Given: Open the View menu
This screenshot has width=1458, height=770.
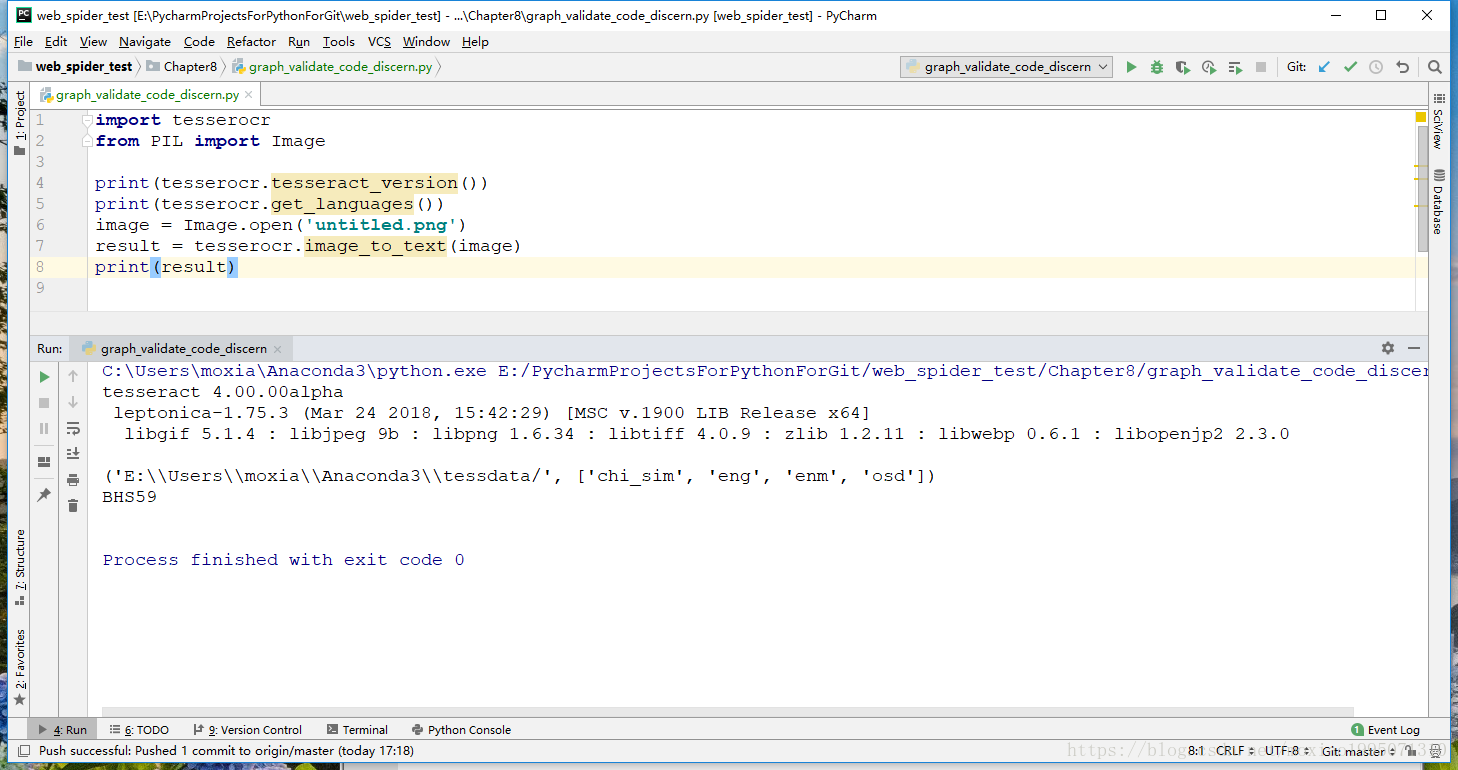Looking at the screenshot, I should (93, 42).
